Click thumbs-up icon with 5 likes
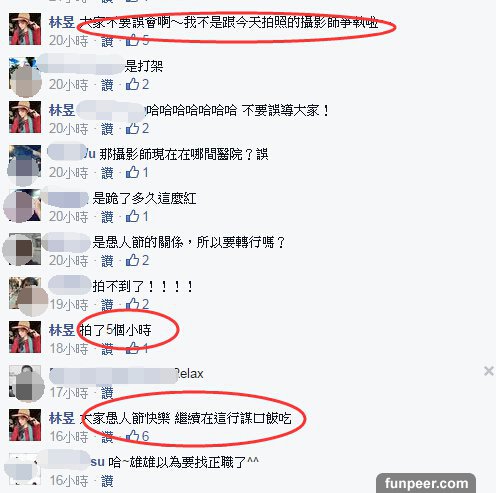 [x=132, y=40]
